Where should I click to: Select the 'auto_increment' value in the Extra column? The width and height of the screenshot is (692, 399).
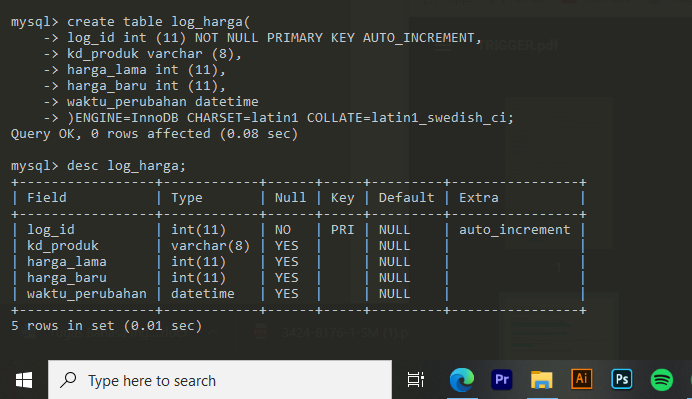[515, 230]
